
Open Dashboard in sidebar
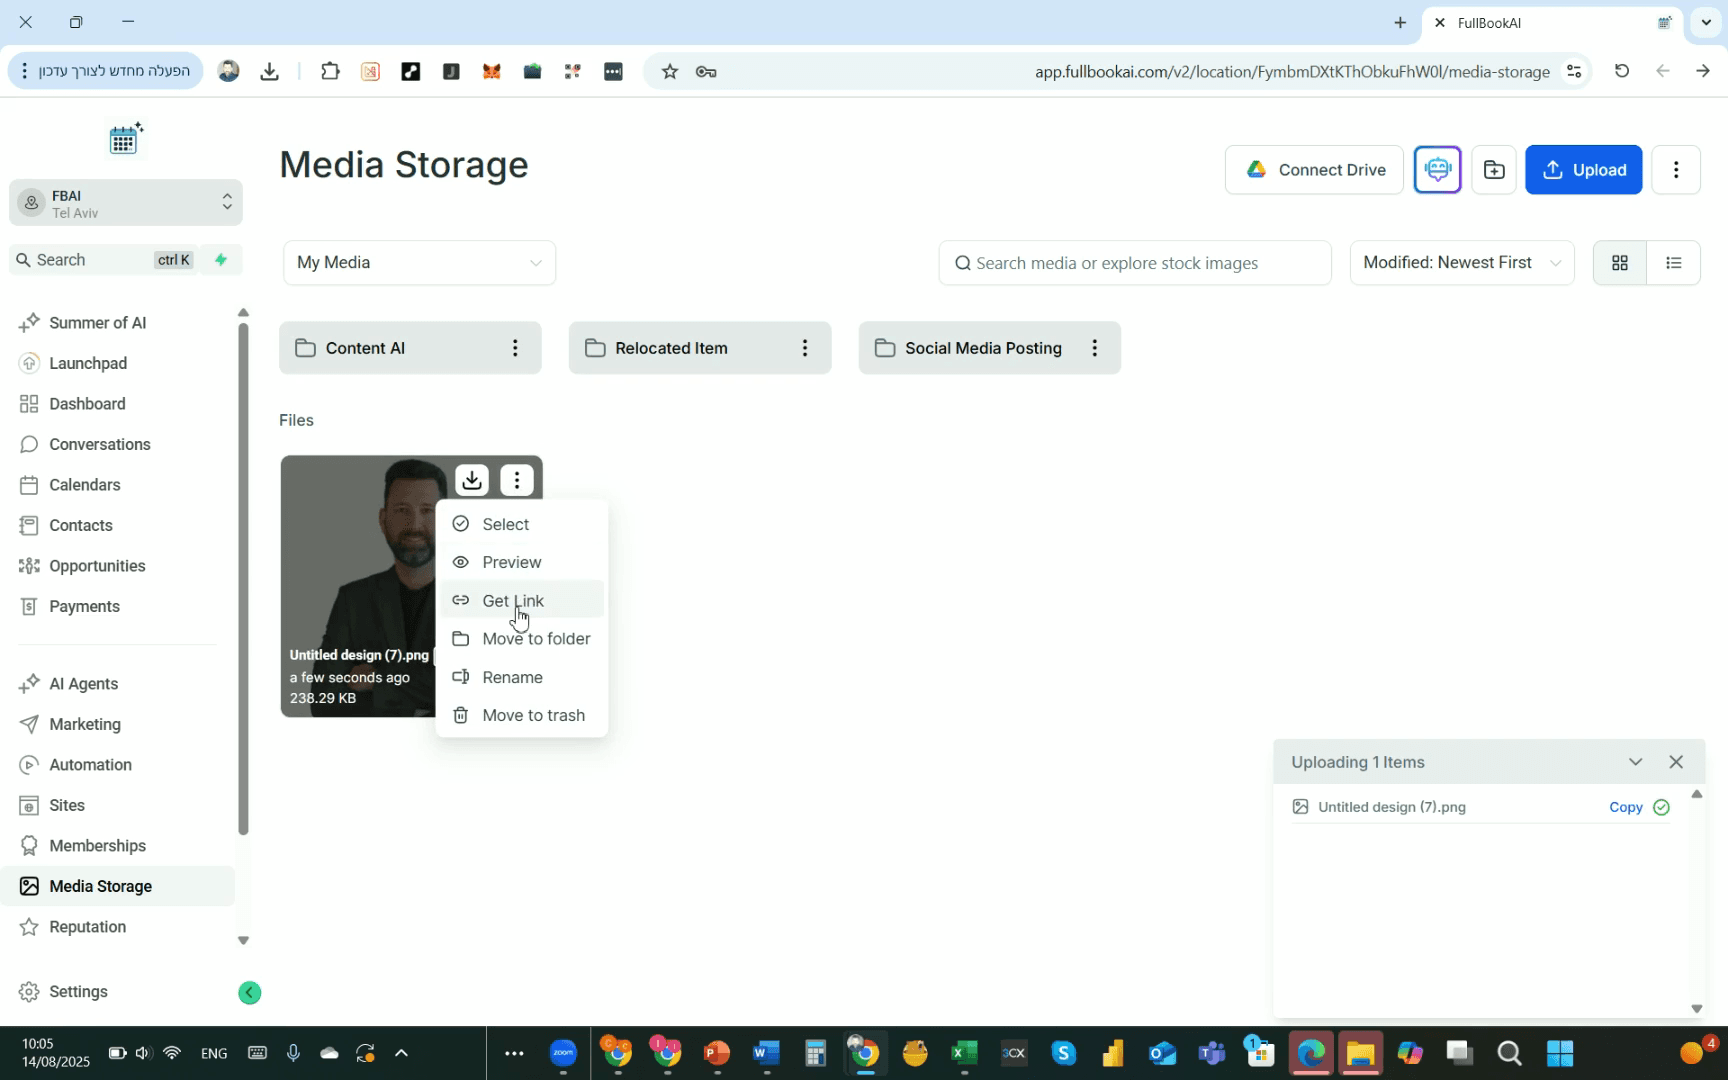87,404
